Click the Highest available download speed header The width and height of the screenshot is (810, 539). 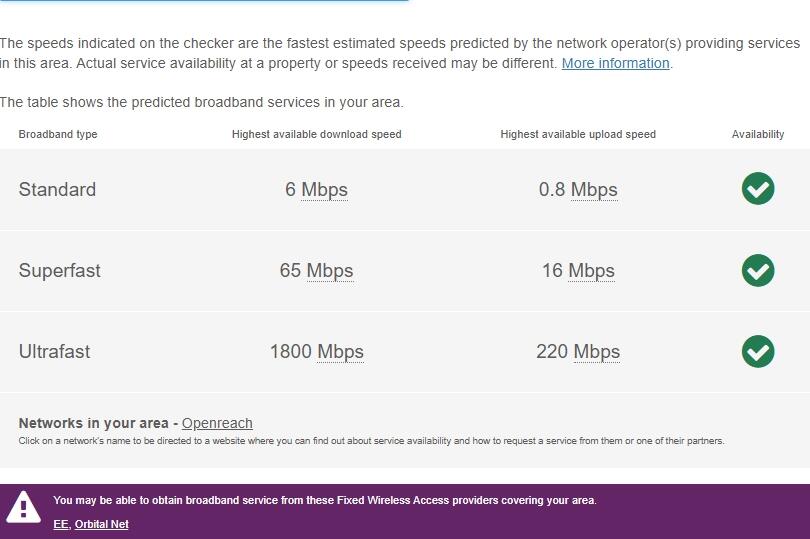[x=316, y=134]
